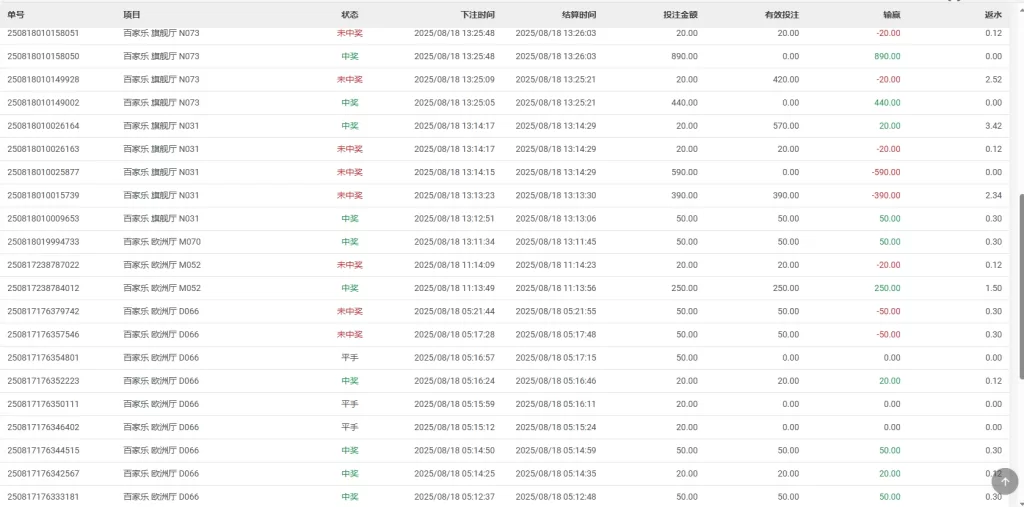Click bet time 2025/08/18 13:14:15
Image resolution: width=1024 pixels, height=507 pixels.
click(455, 172)
